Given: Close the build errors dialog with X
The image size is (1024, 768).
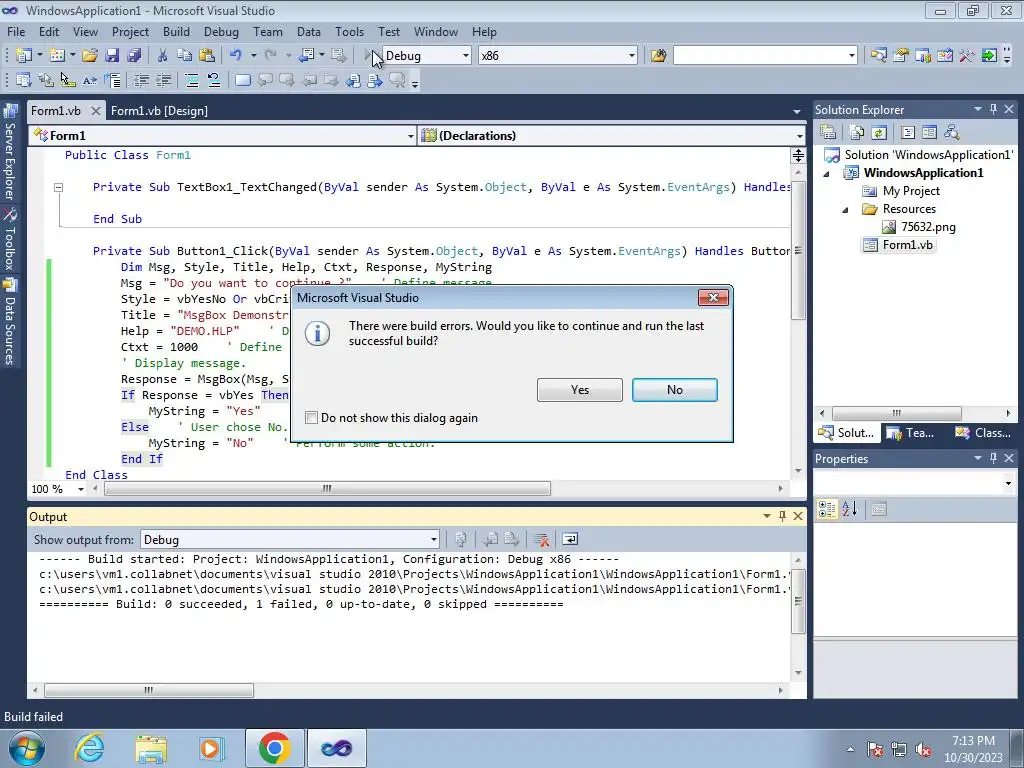Looking at the screenshot, I should (x=713, y=298).
